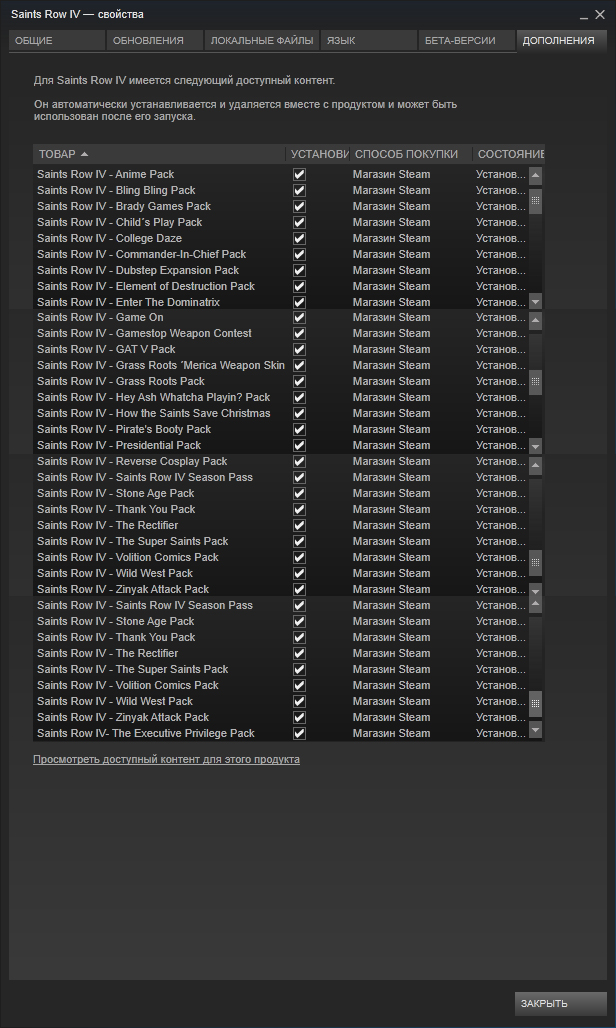Switch to the ОБЩИЕ tab
The image size is (616, 1028).
tap(57, 41)
